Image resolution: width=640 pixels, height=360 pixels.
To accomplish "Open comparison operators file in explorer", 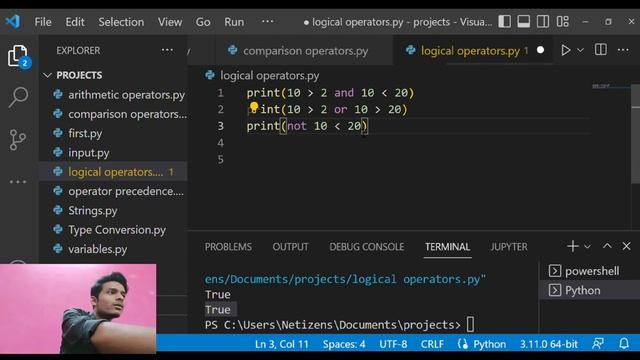I will pos(114,114).
